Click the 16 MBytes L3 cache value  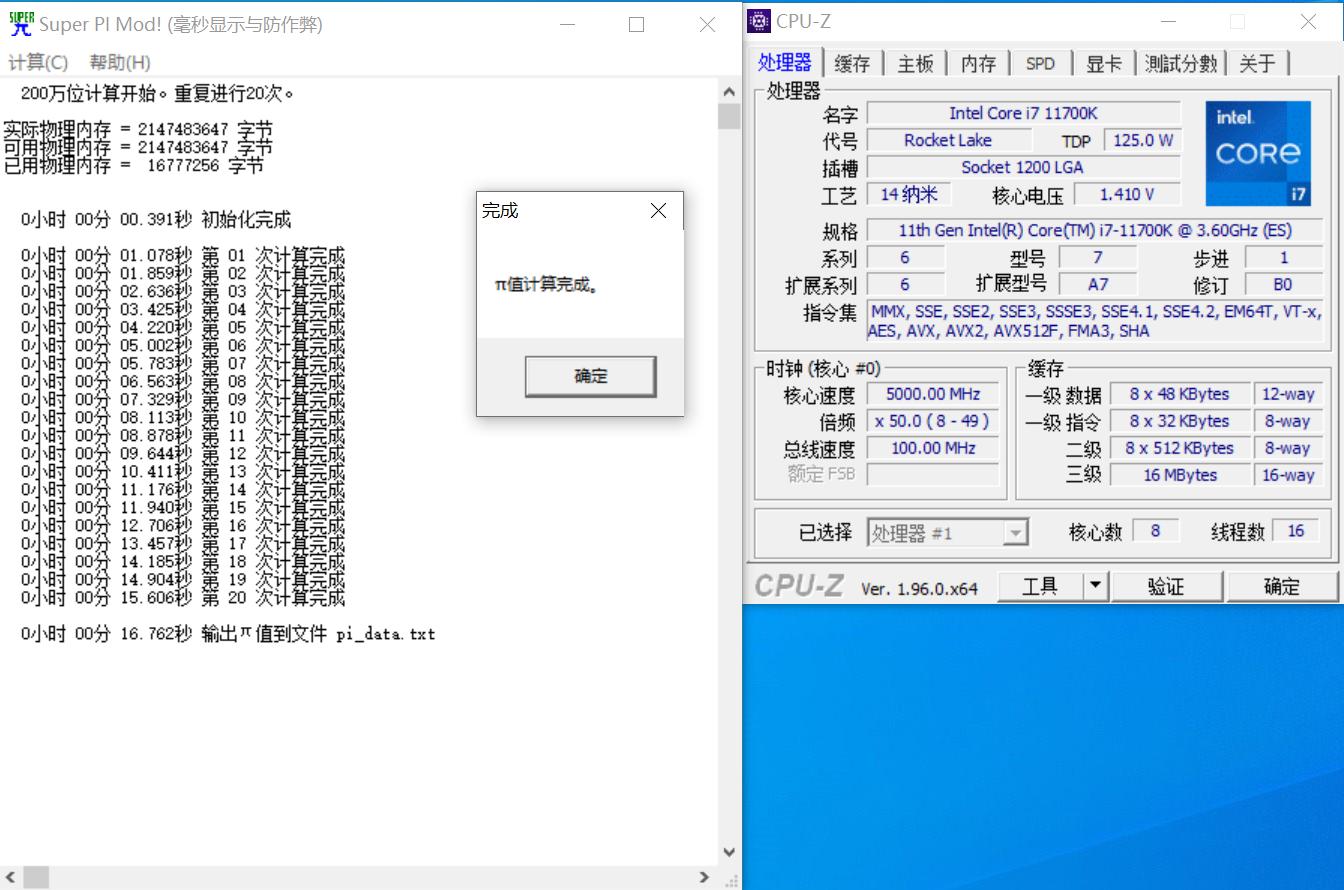(x=1180, y=475)
